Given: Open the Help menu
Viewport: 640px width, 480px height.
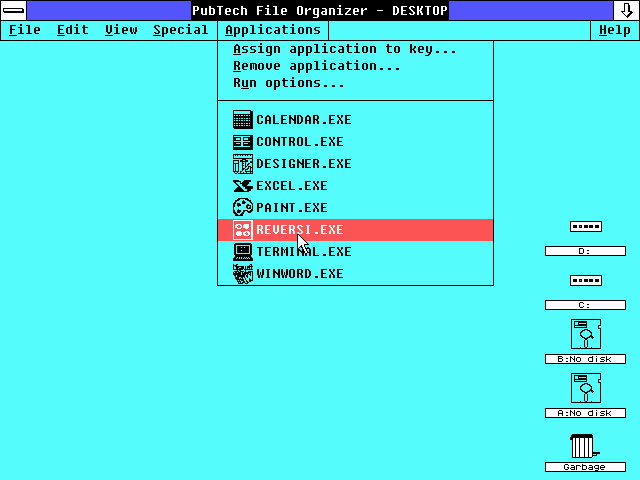Looking at the screenshot, I should 615,30.
